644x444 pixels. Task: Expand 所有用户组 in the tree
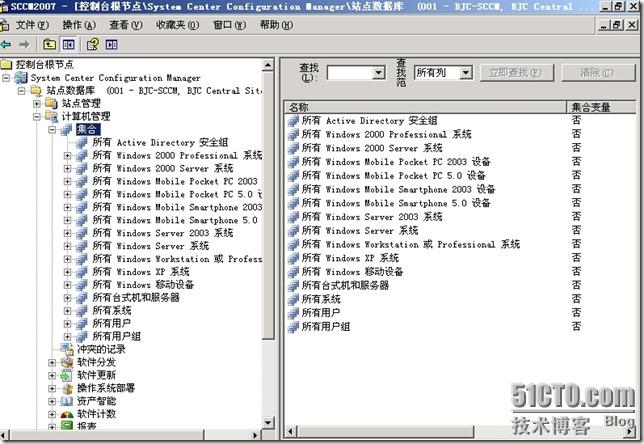[67, 336]
